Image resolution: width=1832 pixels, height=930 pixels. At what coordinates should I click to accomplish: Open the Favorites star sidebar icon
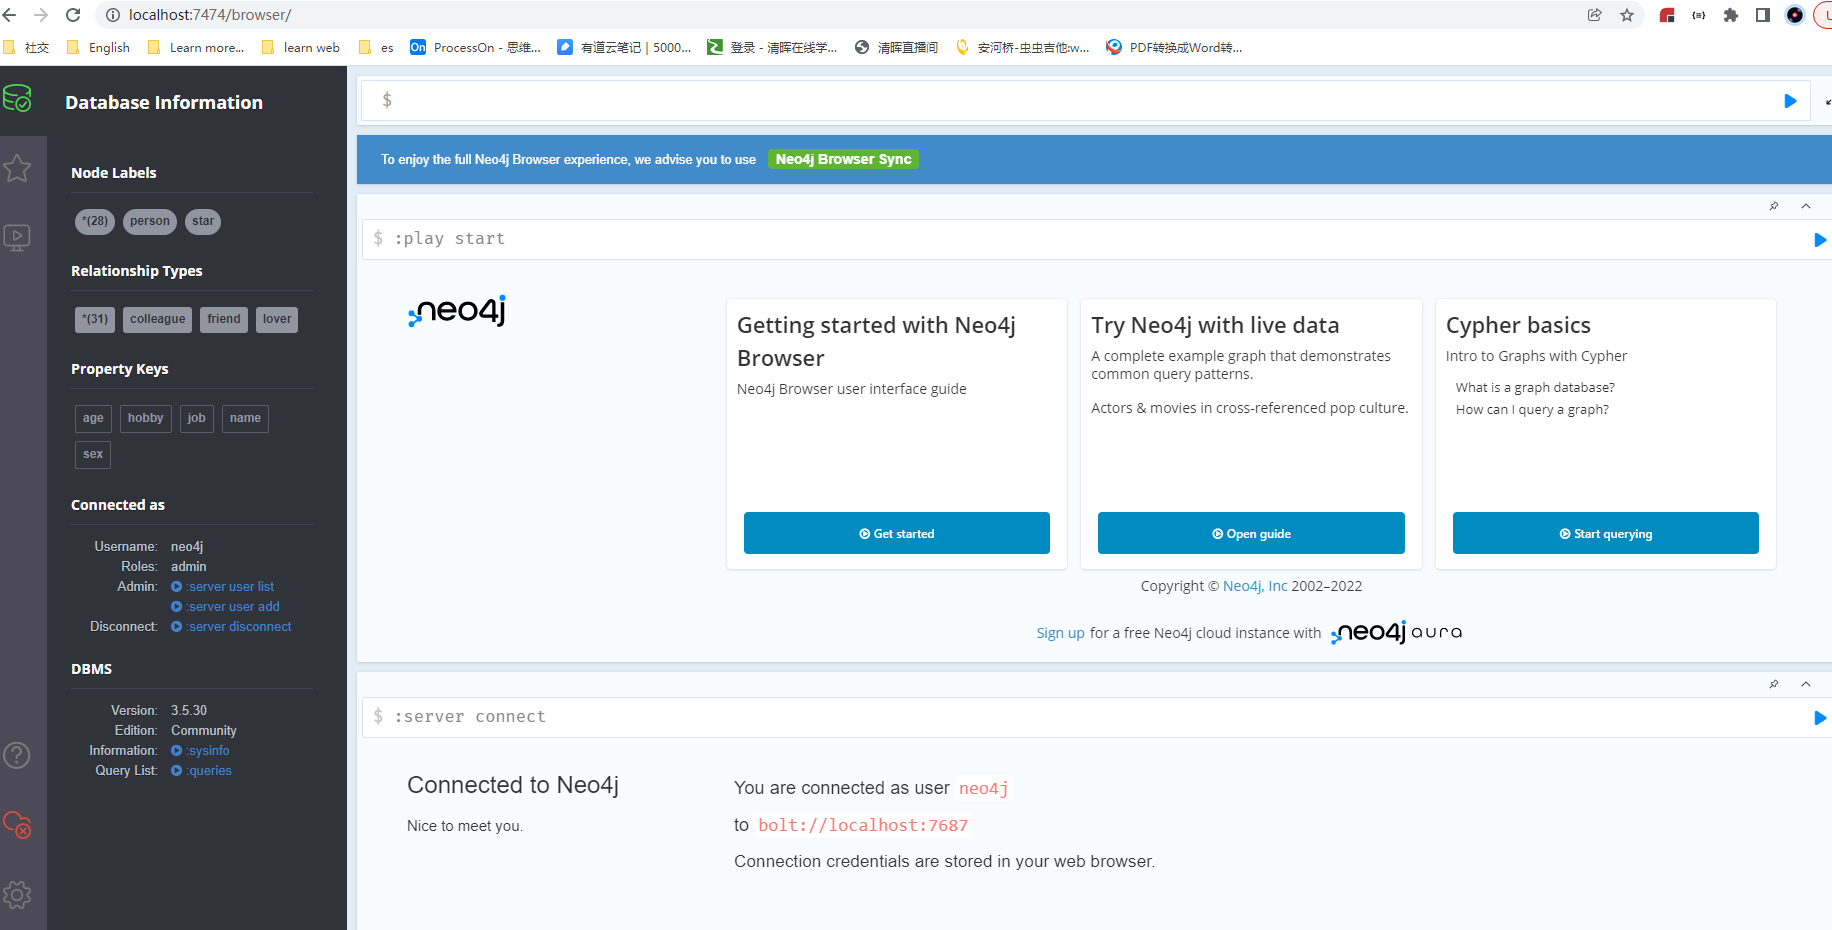click(x=17, y=168)
